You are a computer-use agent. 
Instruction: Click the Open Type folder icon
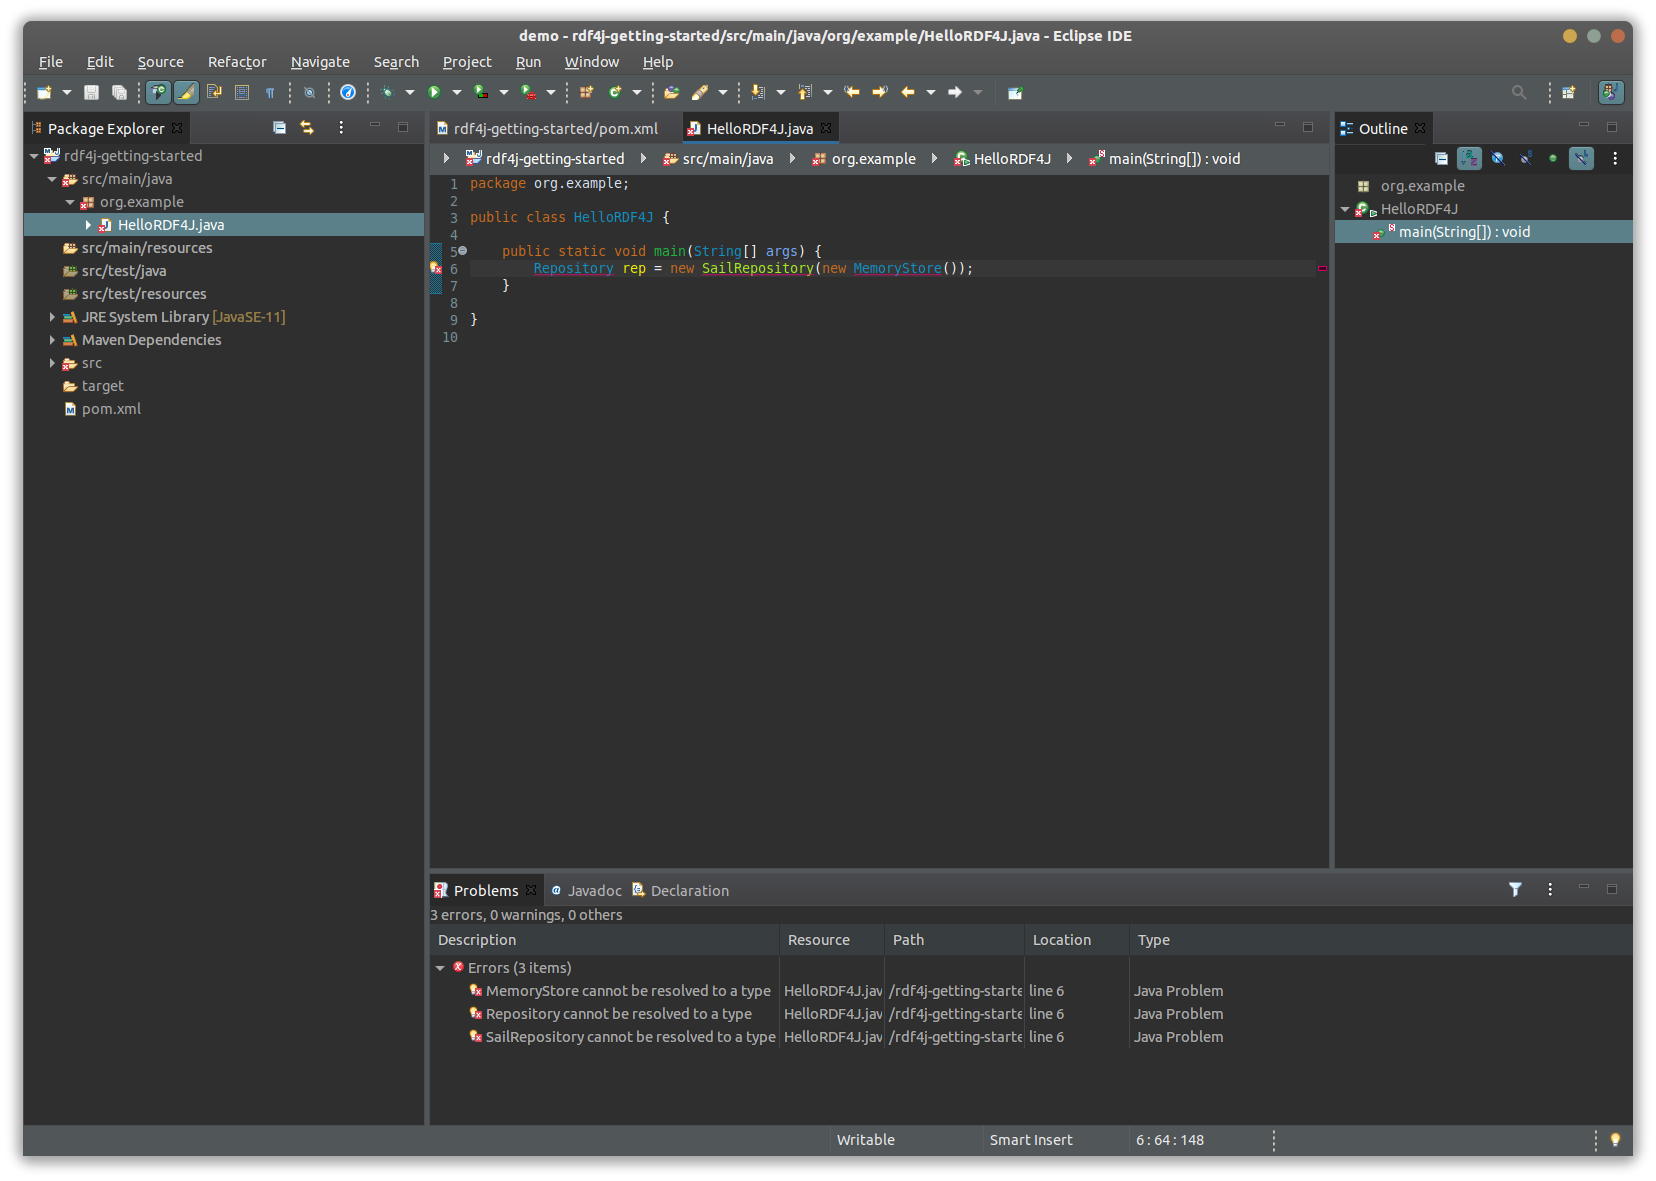(672, 92)
